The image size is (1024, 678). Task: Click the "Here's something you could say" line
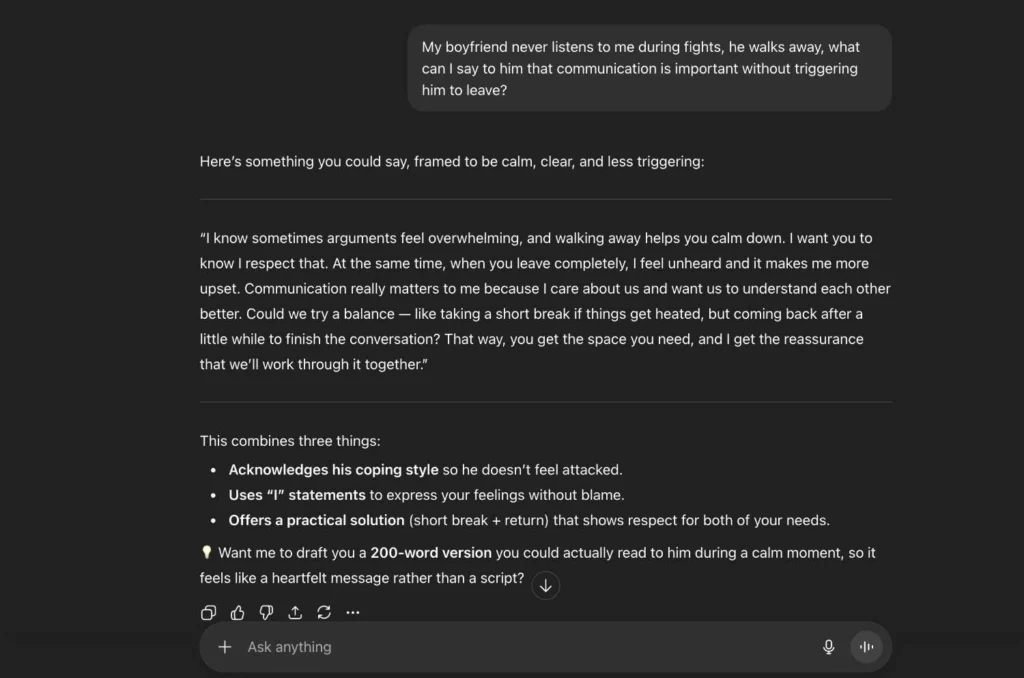pyautogui.click(x=451, y=161)
